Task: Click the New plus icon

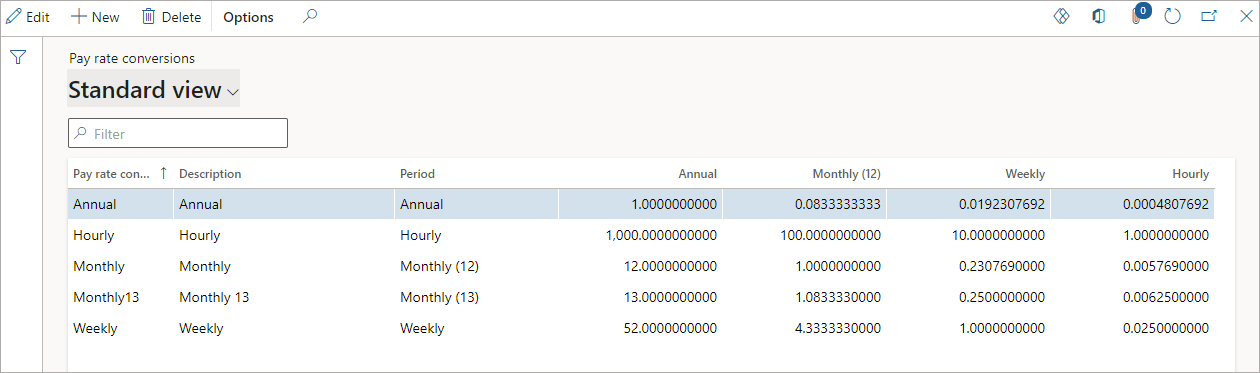Action: coord(78,17)
